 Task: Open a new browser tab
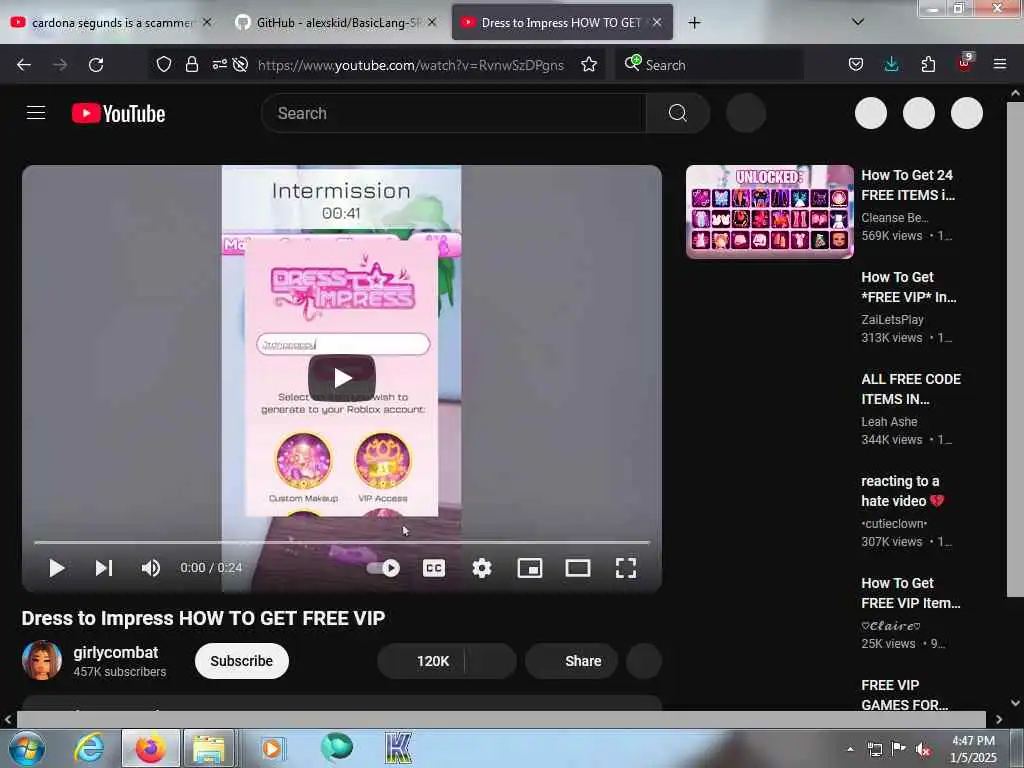[694, 22]
